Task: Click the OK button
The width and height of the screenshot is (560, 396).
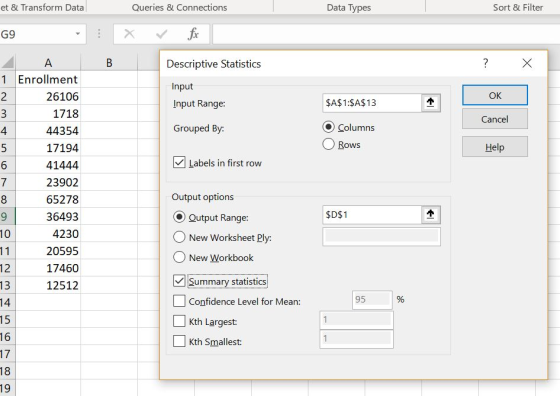Action: pyautogui.click(x=495, y=95)
